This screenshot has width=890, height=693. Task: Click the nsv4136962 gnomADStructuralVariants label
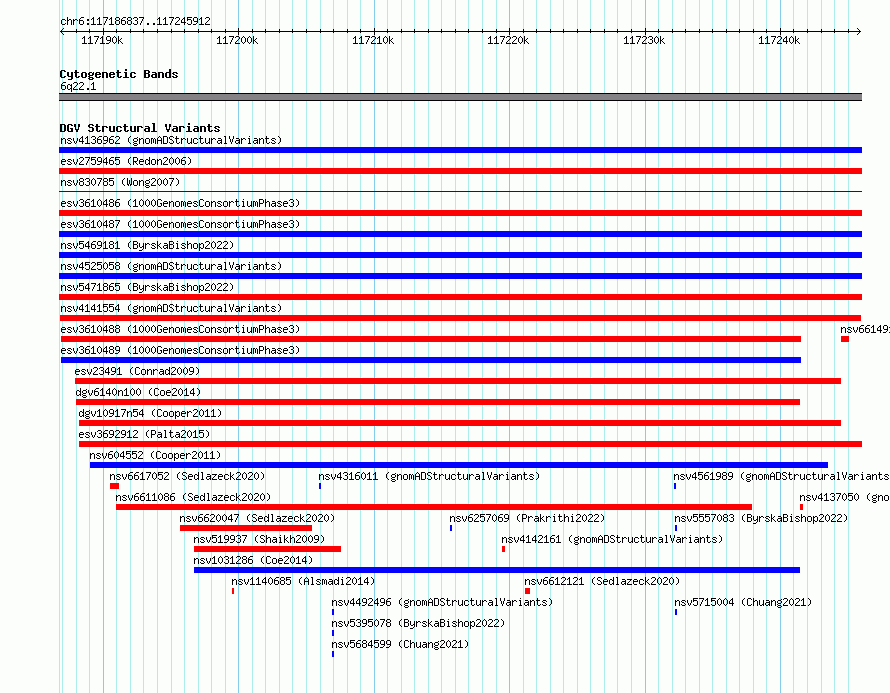click(171, 140)
